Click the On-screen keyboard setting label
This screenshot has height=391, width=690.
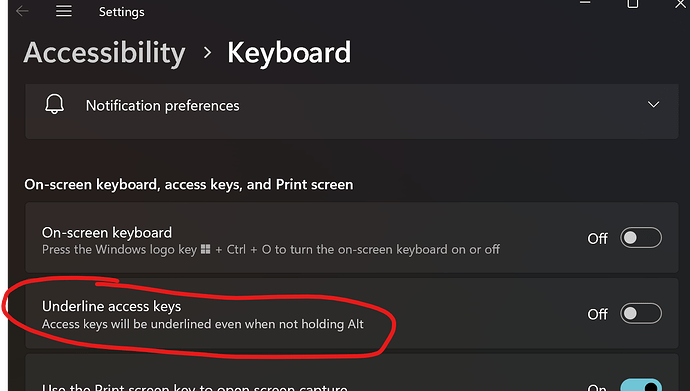click(107, 232)
